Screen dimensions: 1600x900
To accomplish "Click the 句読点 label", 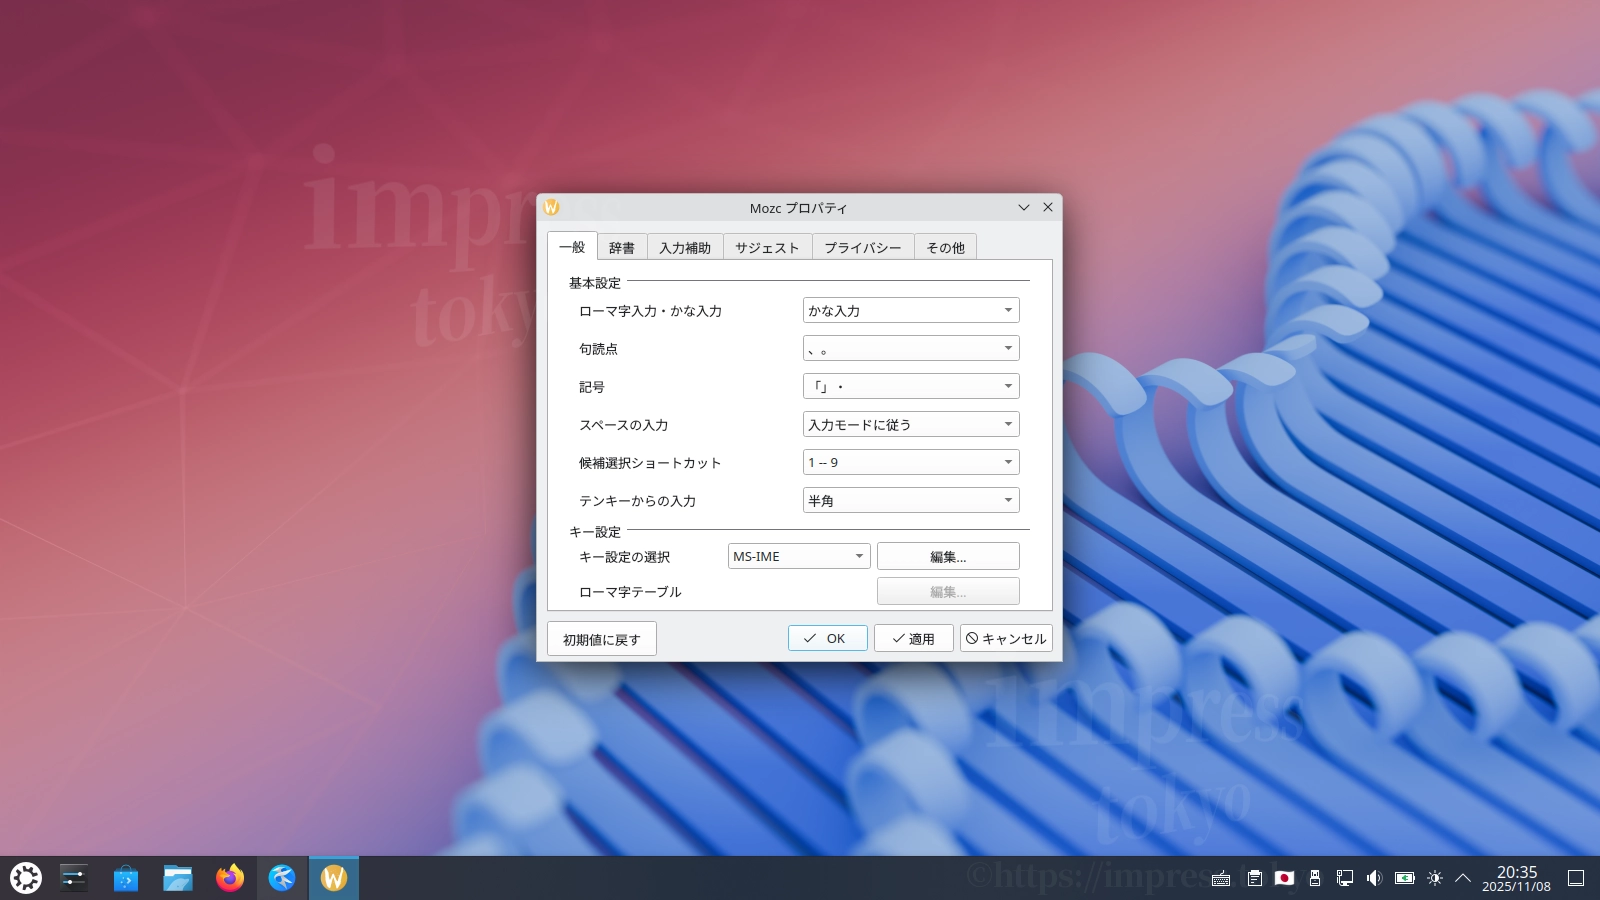I will [598, 349].
